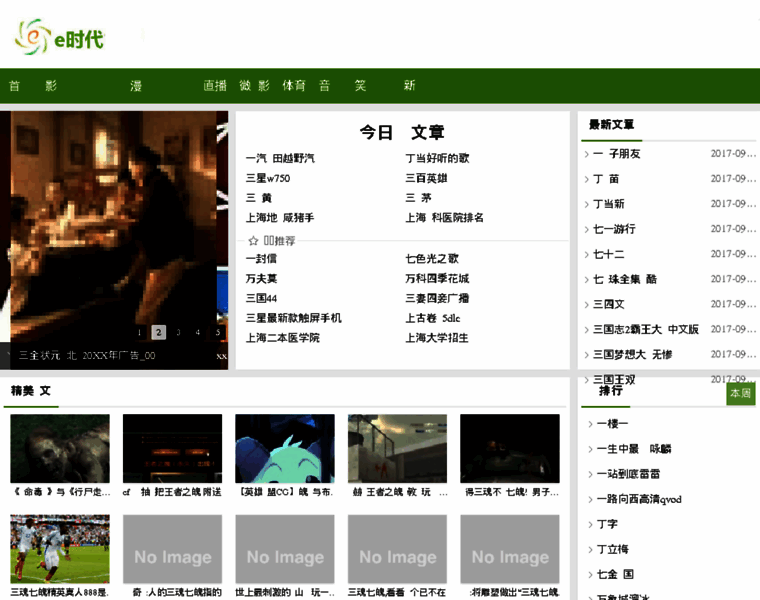Image resolution: width=760 pixels, height=600 pixels.
Task: Open article link 万夫莫
Action: 261,279
